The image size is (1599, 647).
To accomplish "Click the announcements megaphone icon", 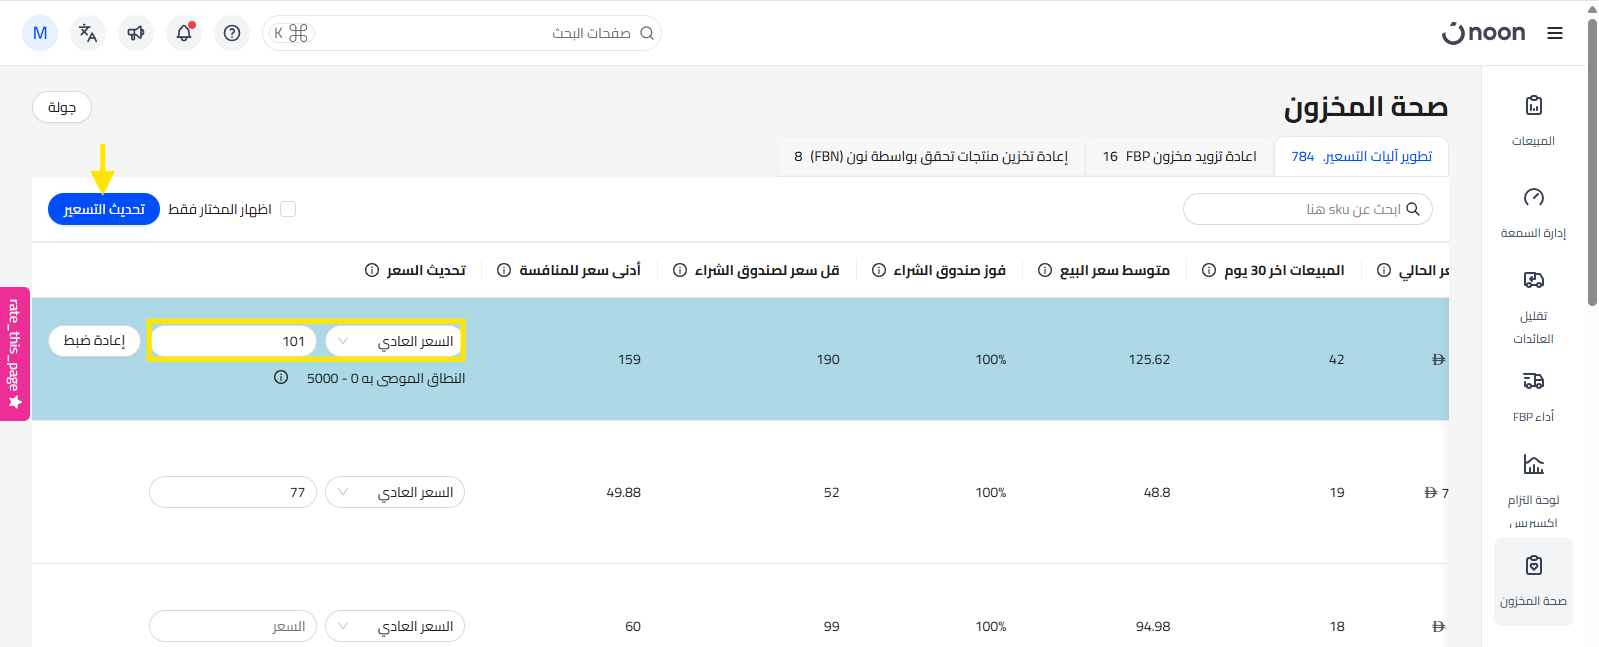I will pos(136,33).
